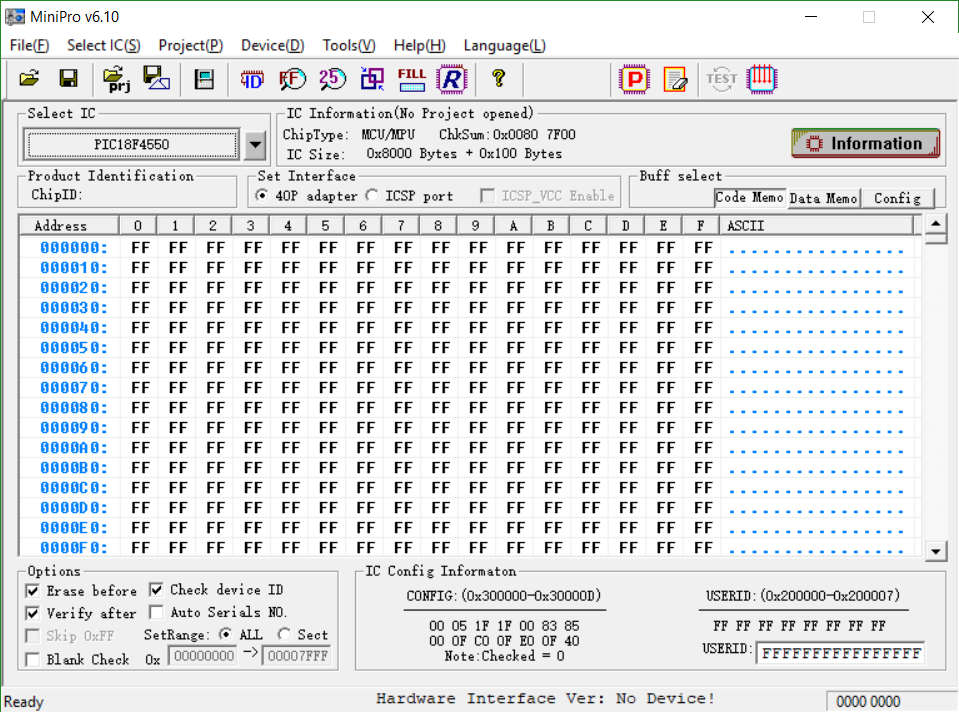
Task: Click the 0000 0000 status bar counter
Action: tap(868, 702)
